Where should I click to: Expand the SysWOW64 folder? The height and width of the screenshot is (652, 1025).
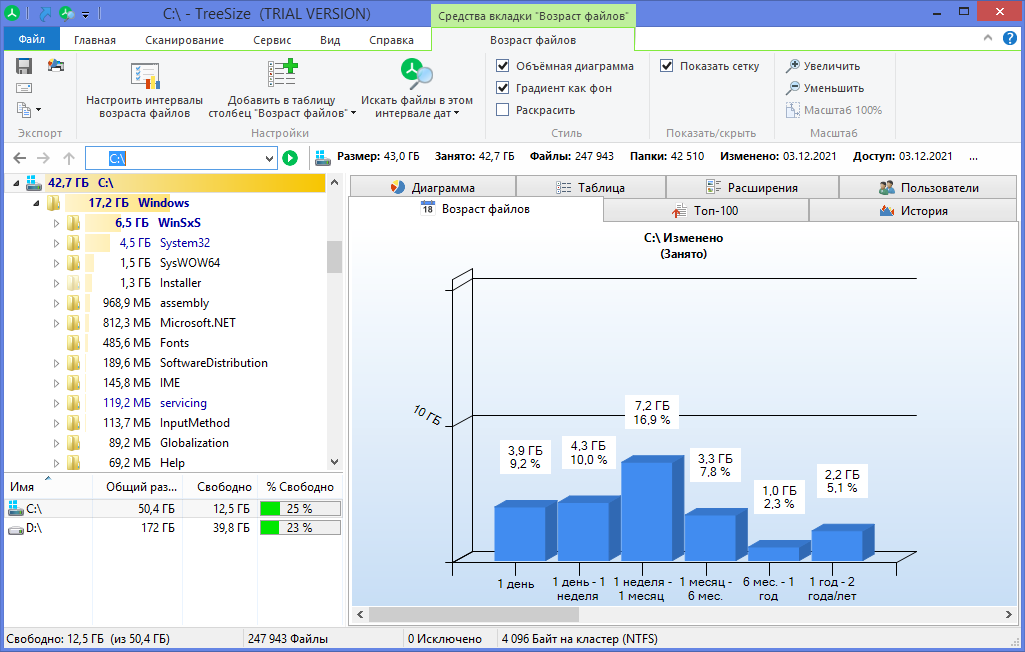[56, 263]
